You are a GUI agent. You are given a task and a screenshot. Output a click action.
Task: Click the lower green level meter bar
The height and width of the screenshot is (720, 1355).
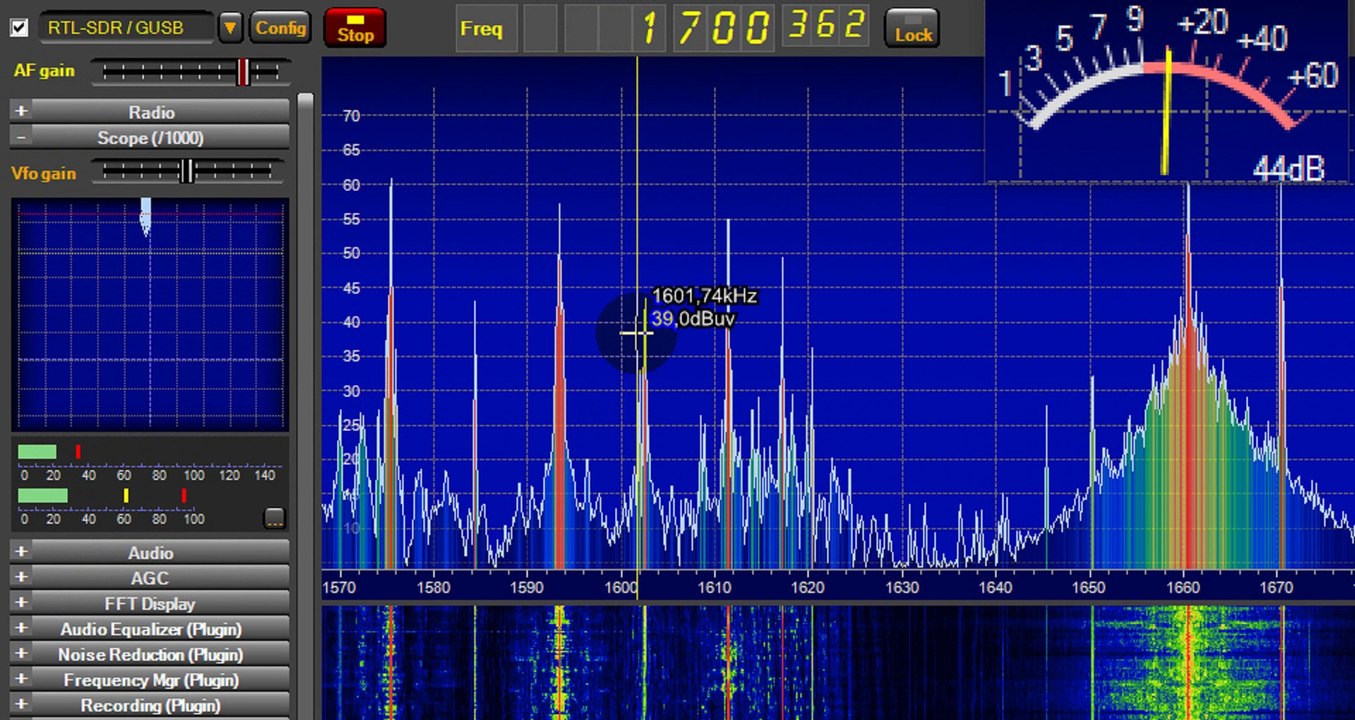(43, 495)
